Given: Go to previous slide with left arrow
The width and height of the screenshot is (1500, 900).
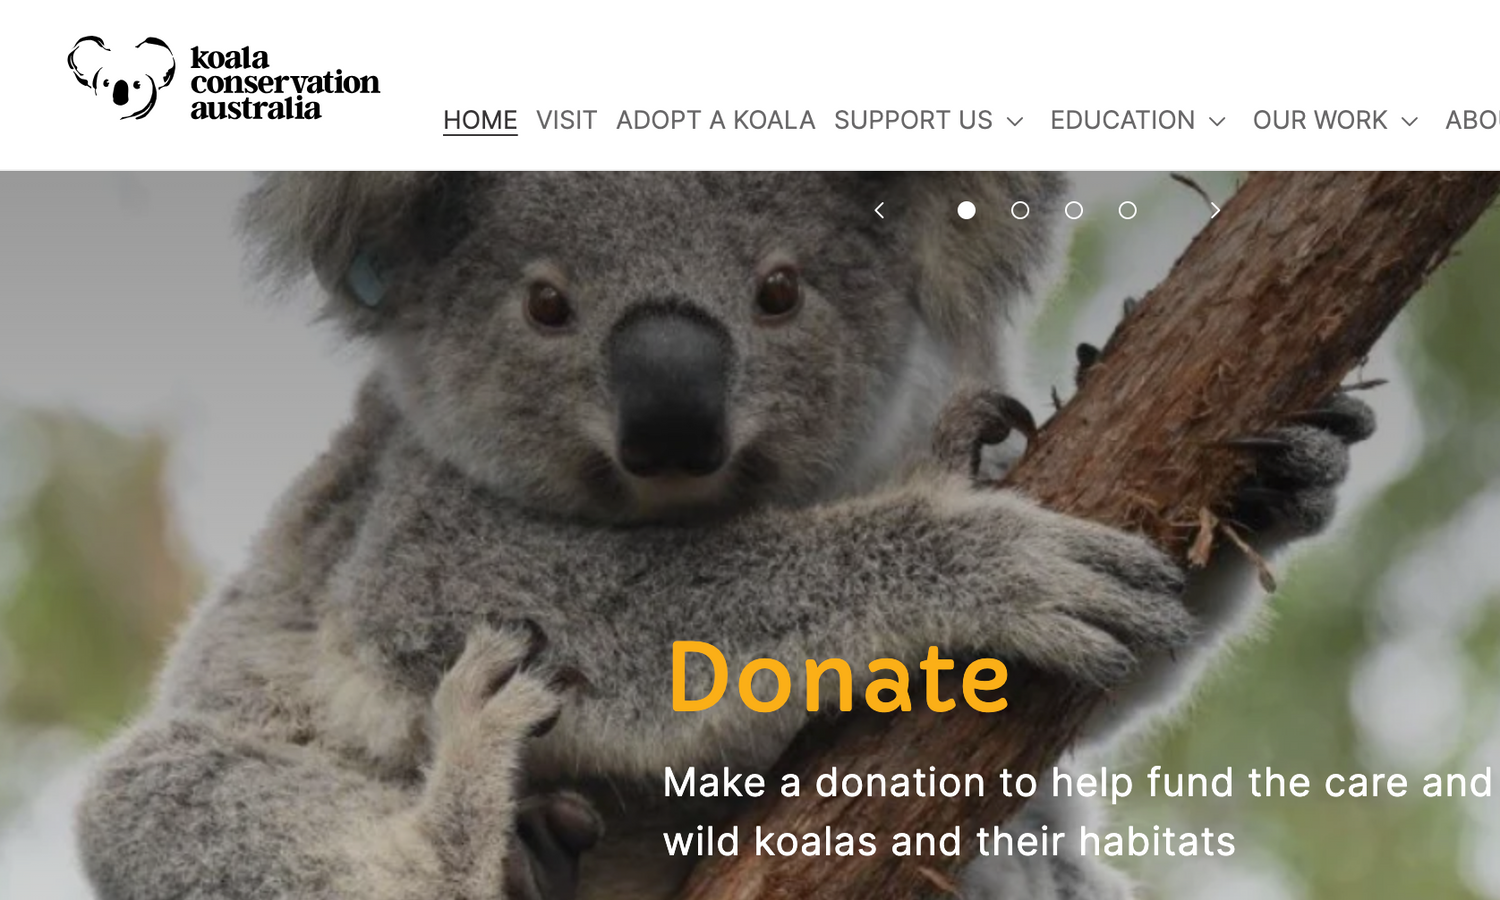Looking at the screenshot, I should click(879, 210).
